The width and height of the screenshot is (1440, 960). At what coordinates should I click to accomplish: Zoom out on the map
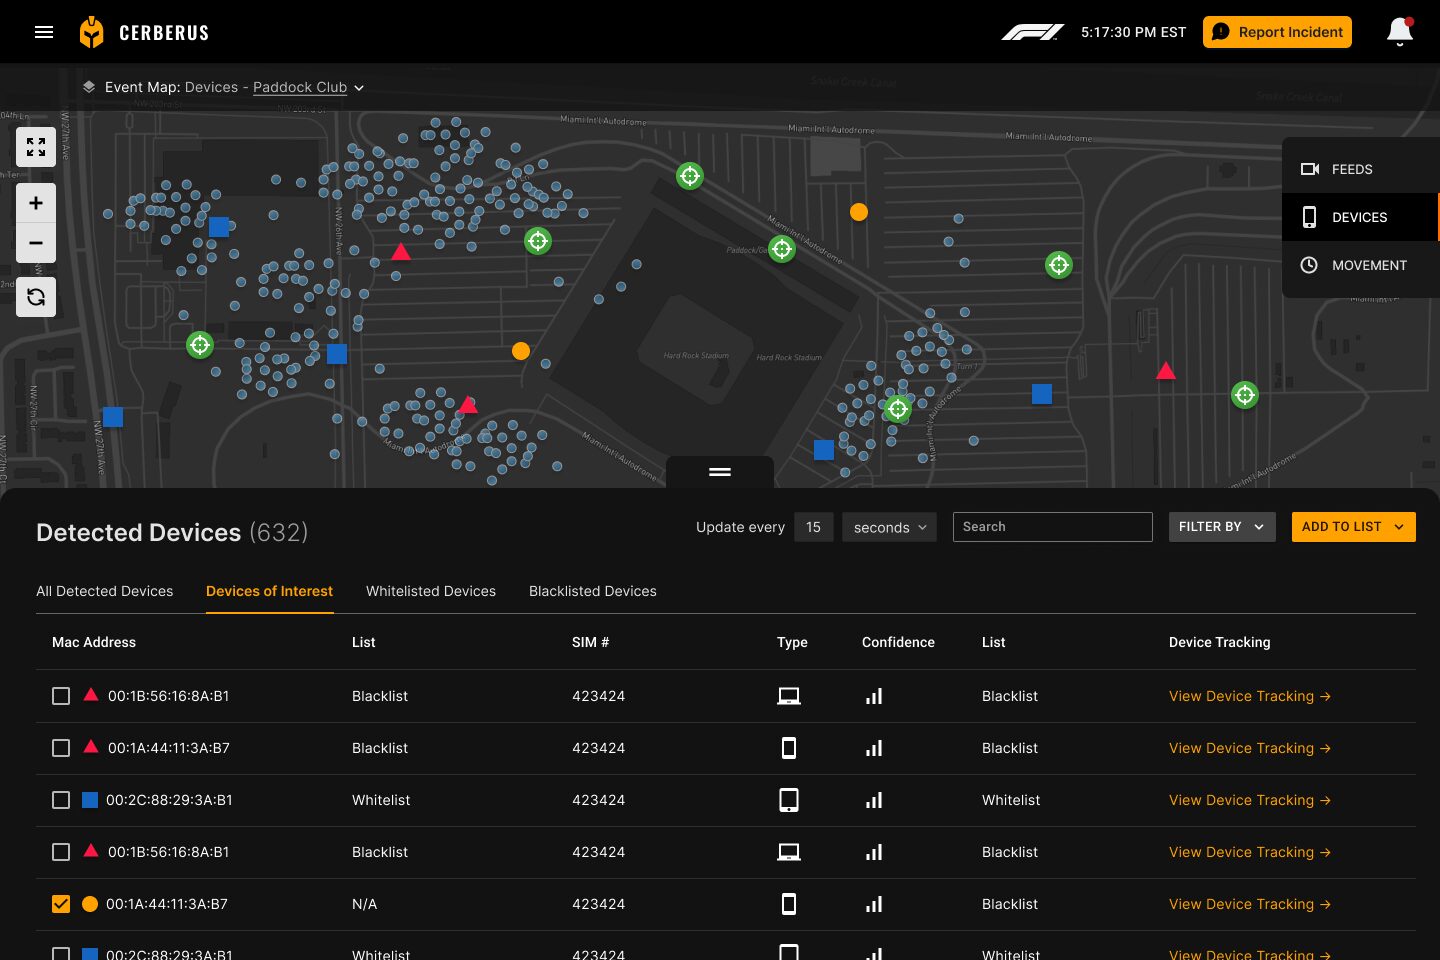pos(36,243)
